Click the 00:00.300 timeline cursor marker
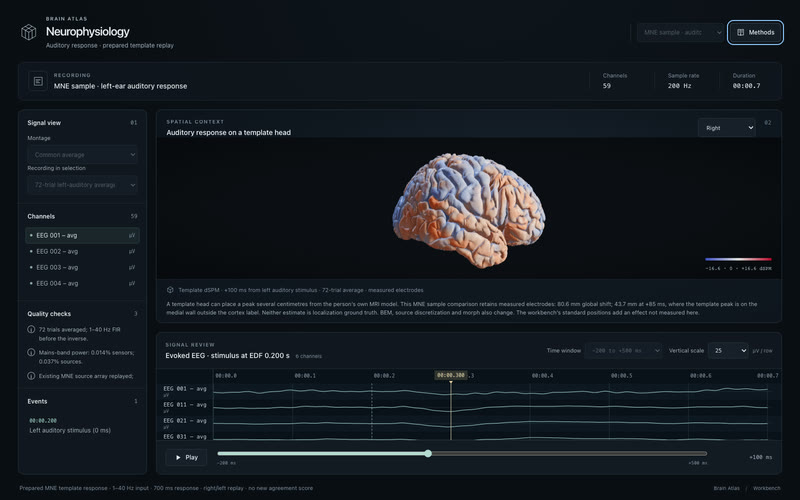The image size is (800, 500). 451,375
